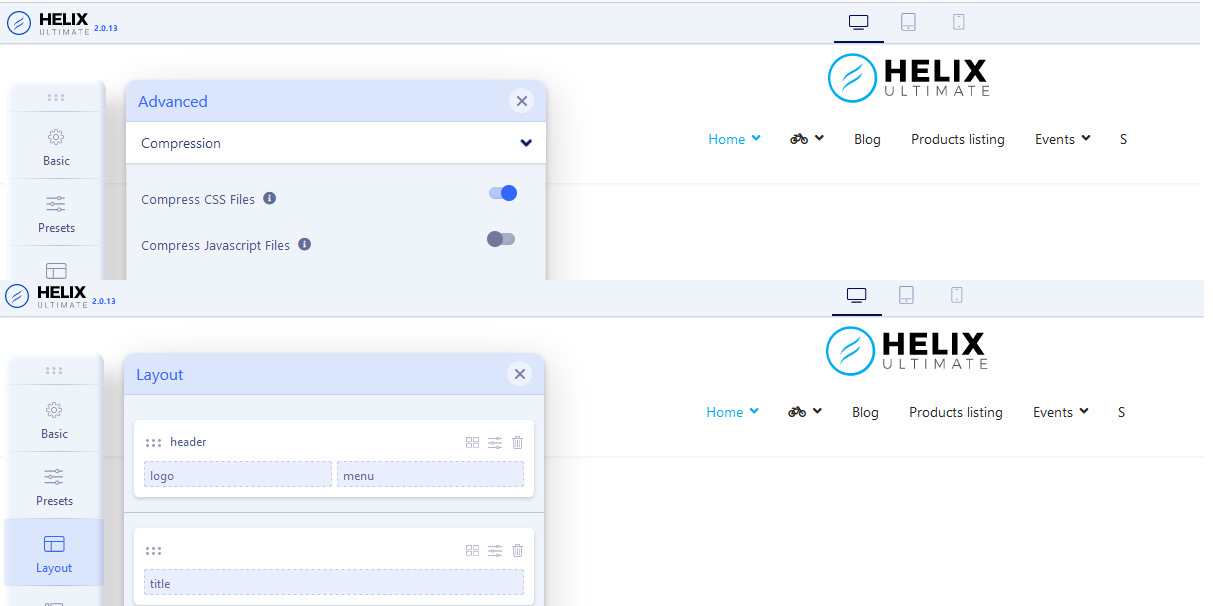
Task: Click the Compress CSS Files label
Action: [198, 199]
